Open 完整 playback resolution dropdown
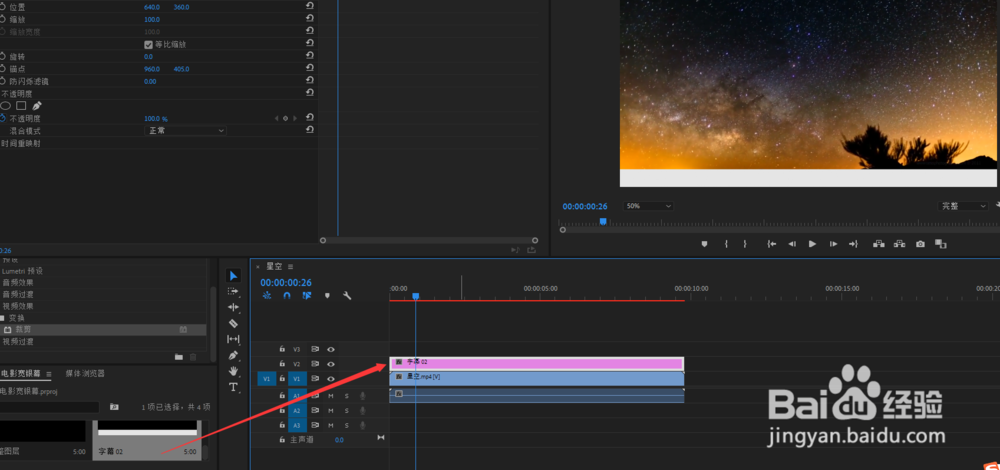 [963, 206]
